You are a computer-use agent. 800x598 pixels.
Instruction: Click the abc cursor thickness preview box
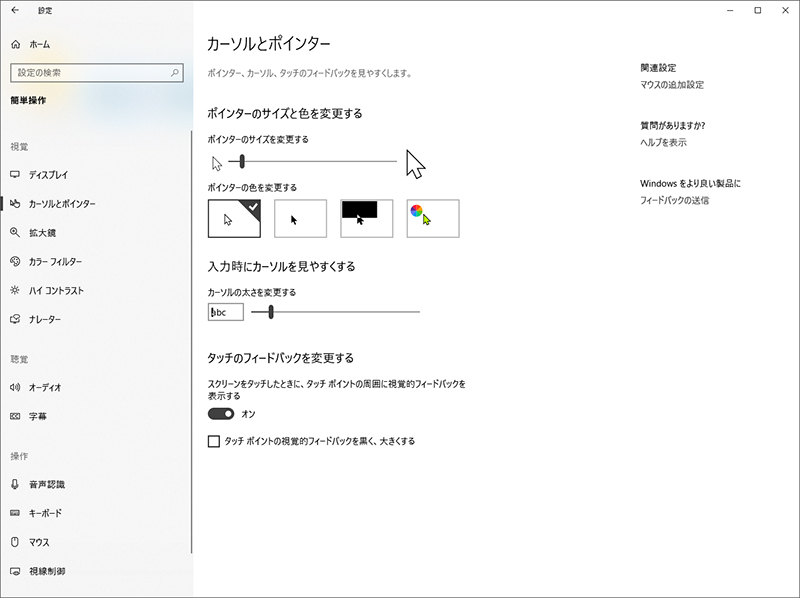(226, 312)
